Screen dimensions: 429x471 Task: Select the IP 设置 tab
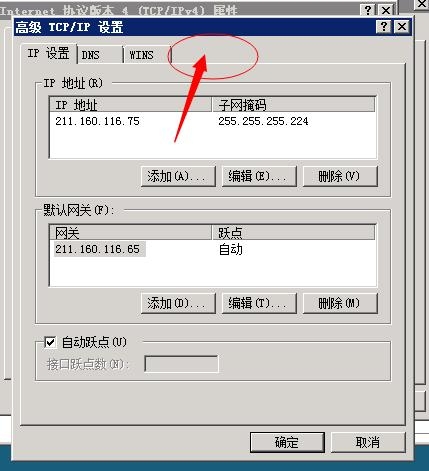pyautogui.click(x=48, y=53)
